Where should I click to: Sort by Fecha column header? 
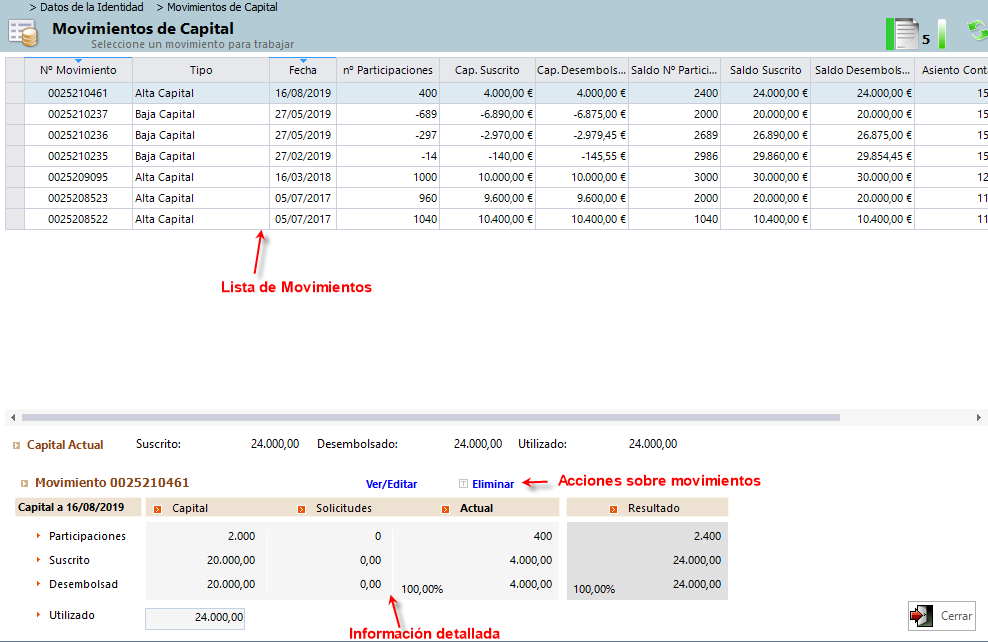[303, 70]
